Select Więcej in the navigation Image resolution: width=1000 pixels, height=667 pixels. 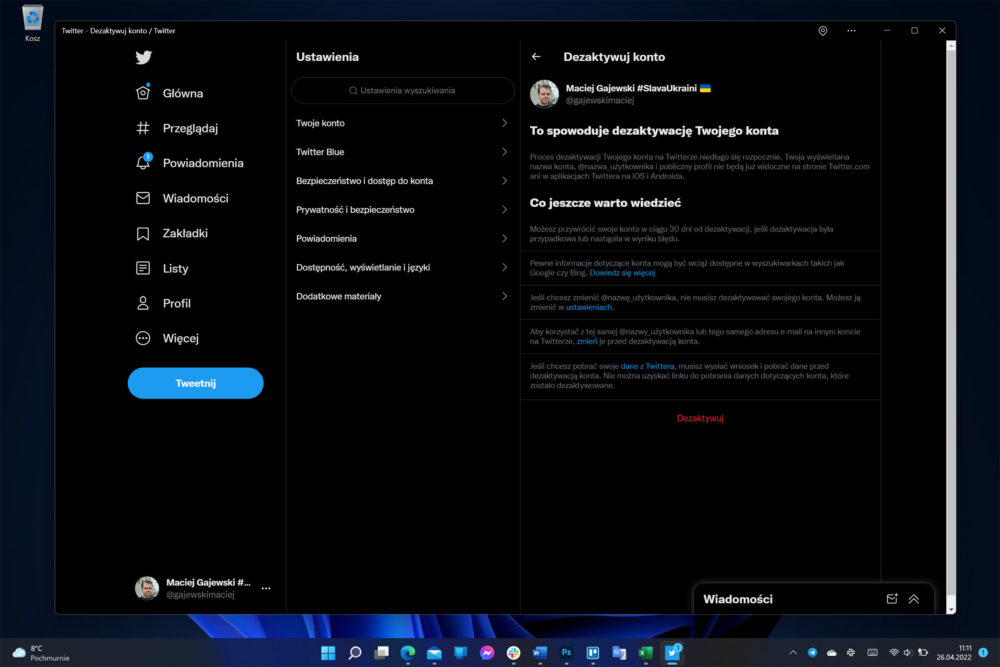(x=180, y=339)
